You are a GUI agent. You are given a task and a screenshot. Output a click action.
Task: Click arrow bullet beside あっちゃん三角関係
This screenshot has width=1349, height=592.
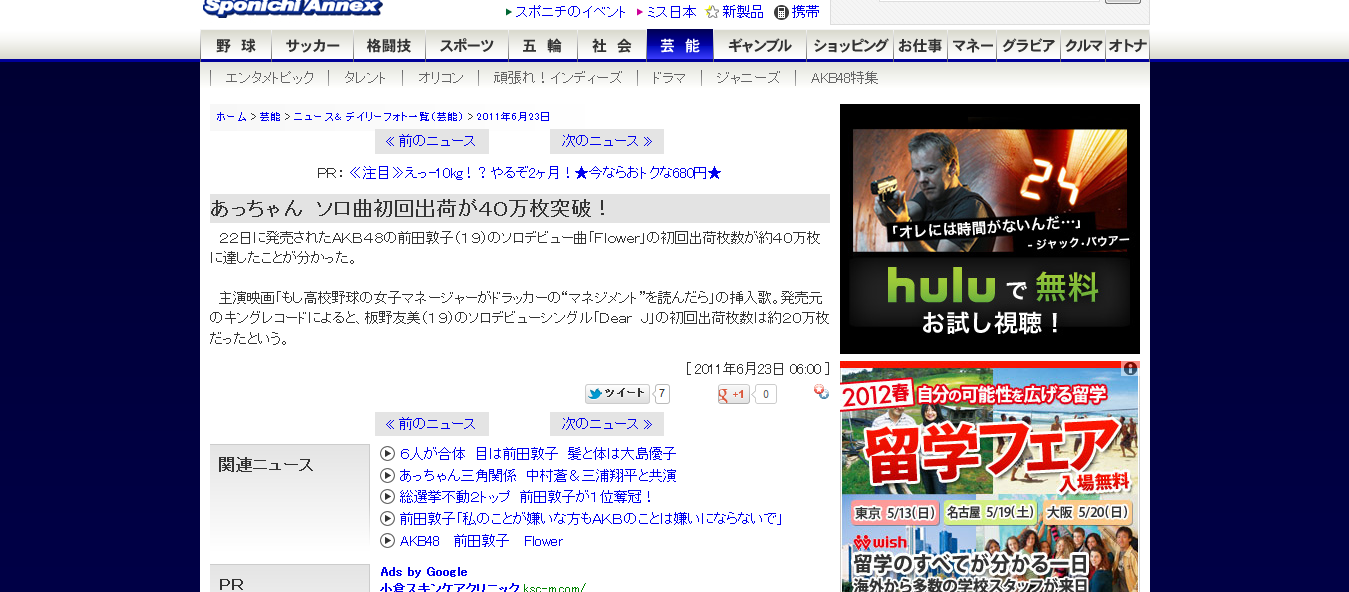[x=388, y=476]
